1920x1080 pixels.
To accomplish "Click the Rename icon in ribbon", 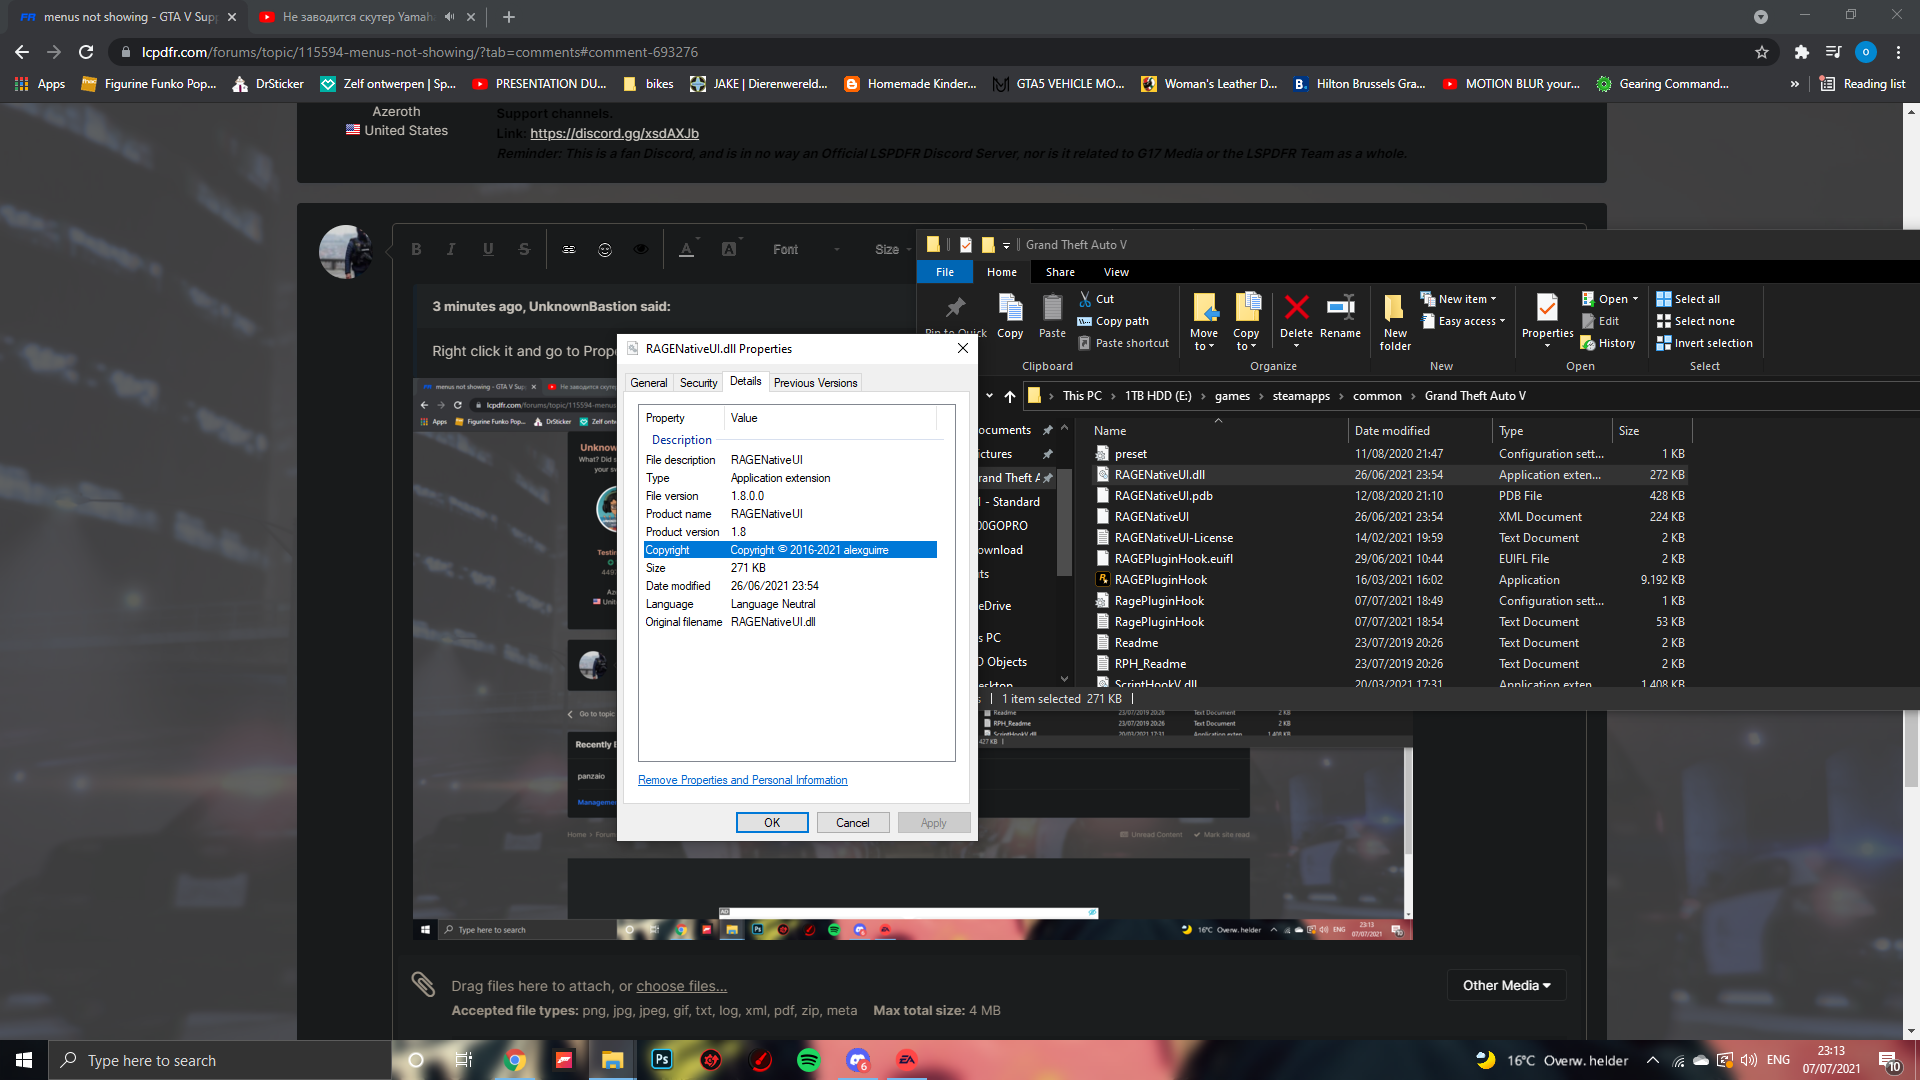I will coord(1340,308).
